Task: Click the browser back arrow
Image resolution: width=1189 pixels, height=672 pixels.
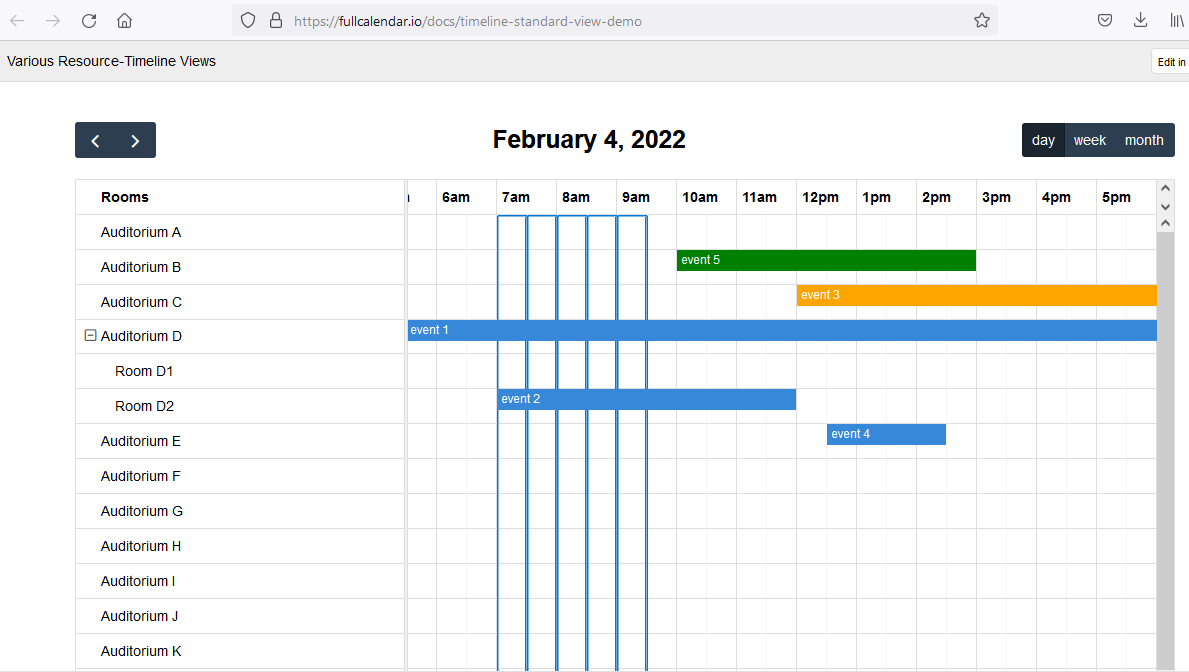Action: 16,20
